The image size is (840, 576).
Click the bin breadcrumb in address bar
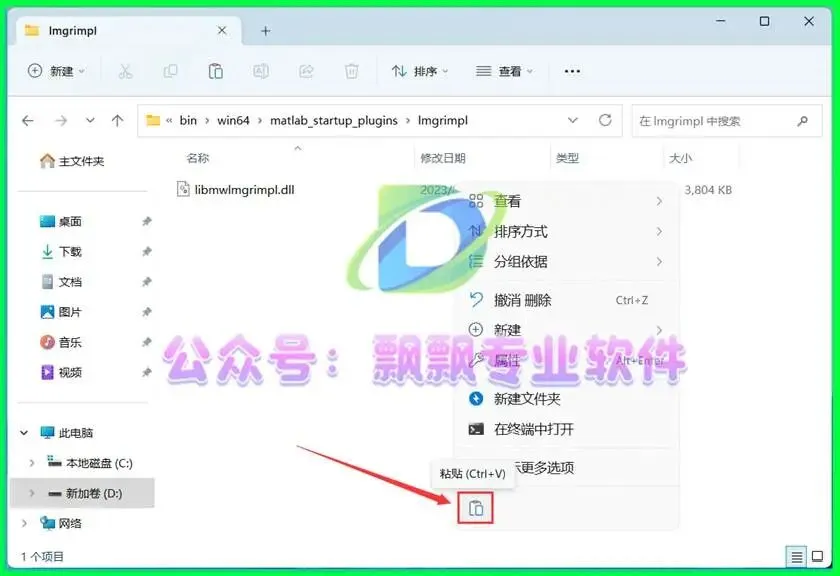pos(188,121)
